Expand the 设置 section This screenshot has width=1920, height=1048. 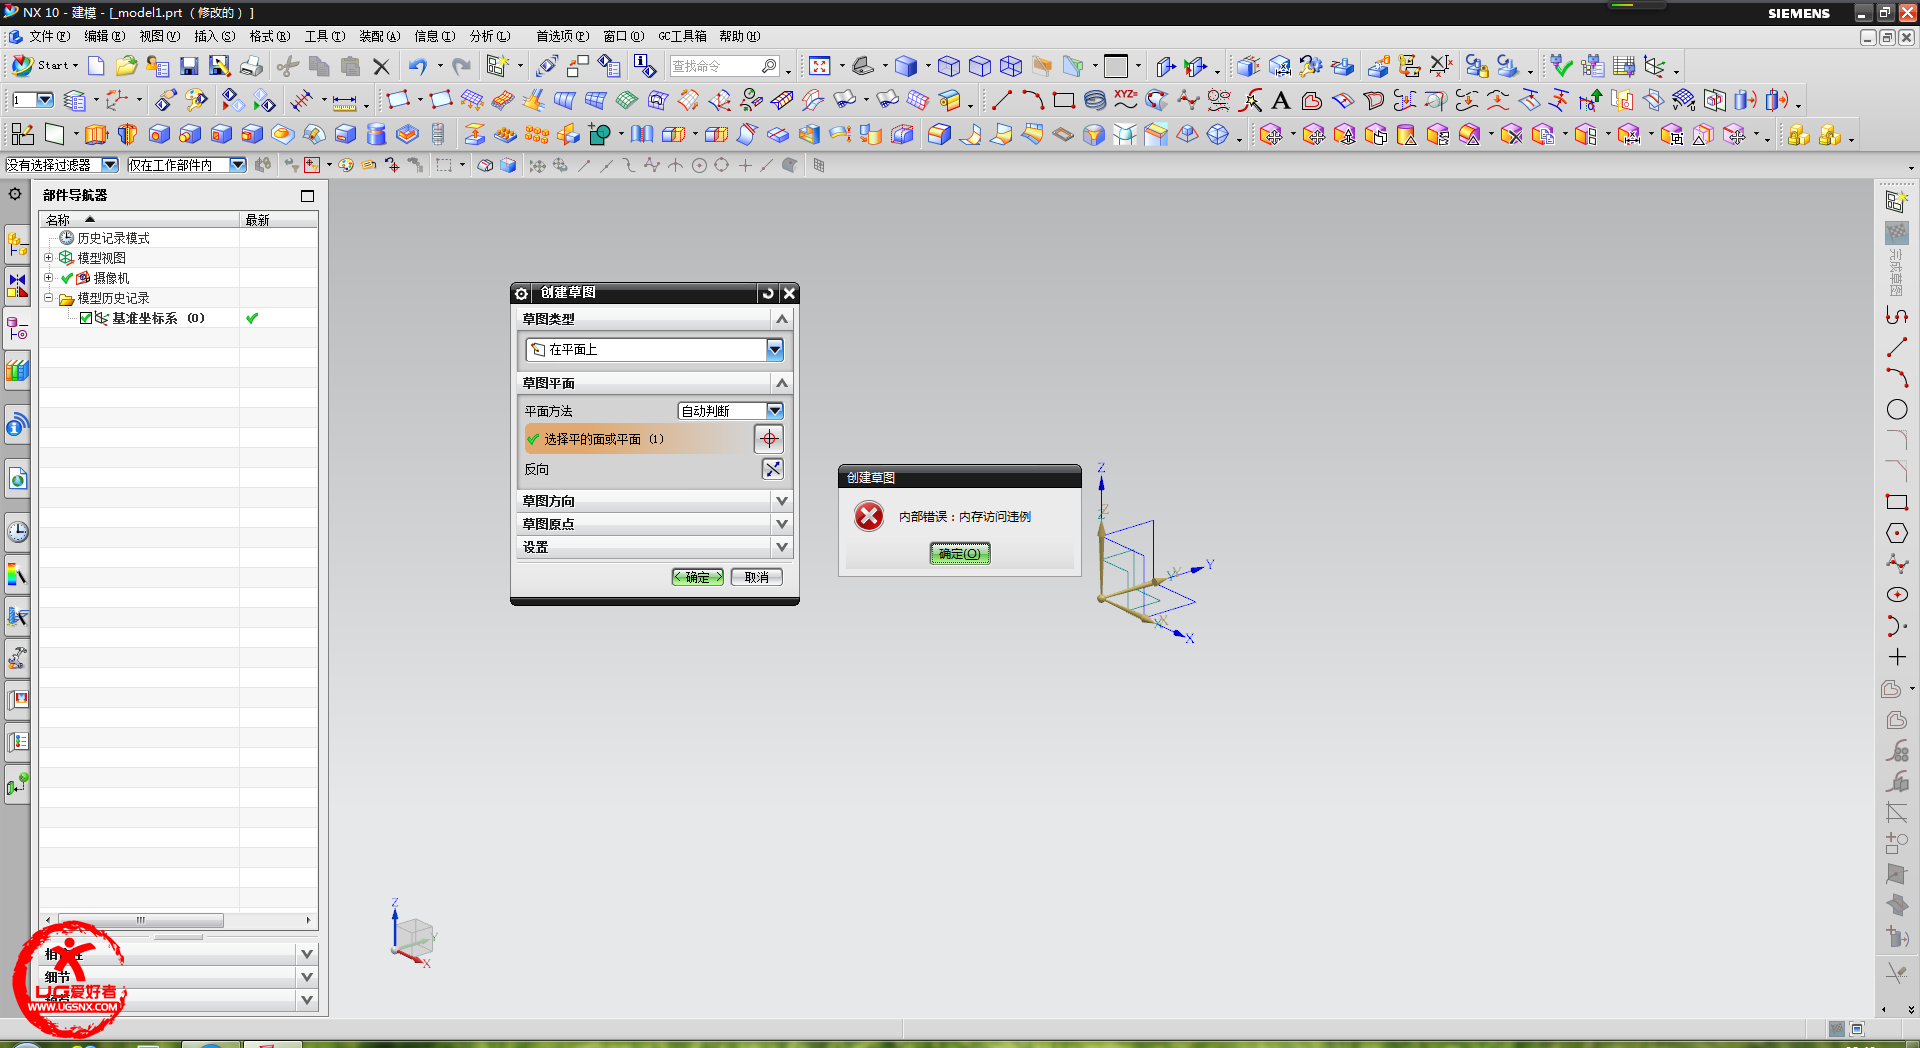click(x=782, y=547)
